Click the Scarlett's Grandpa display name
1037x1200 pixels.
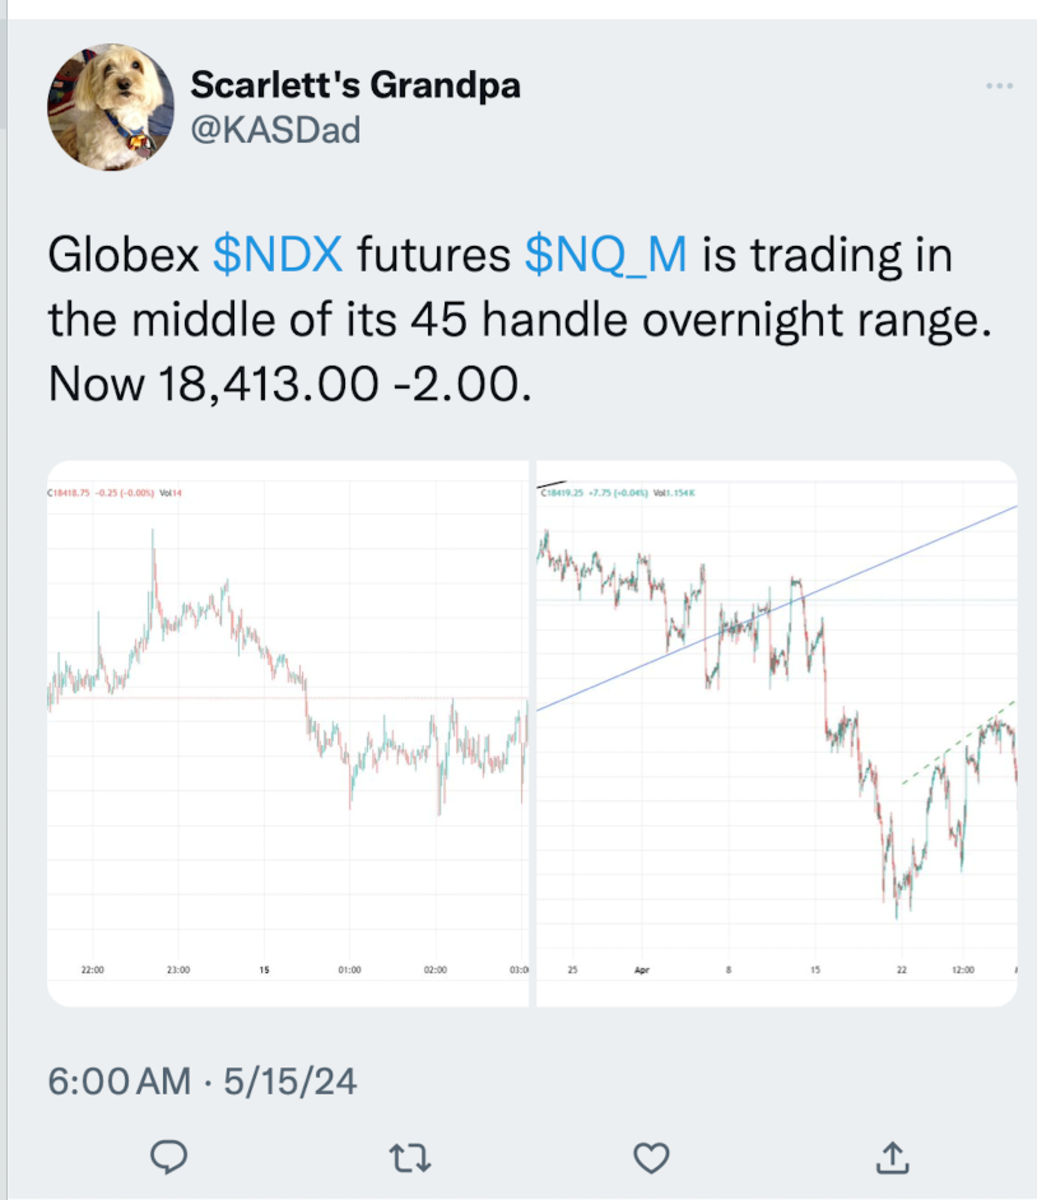[355, 85]
